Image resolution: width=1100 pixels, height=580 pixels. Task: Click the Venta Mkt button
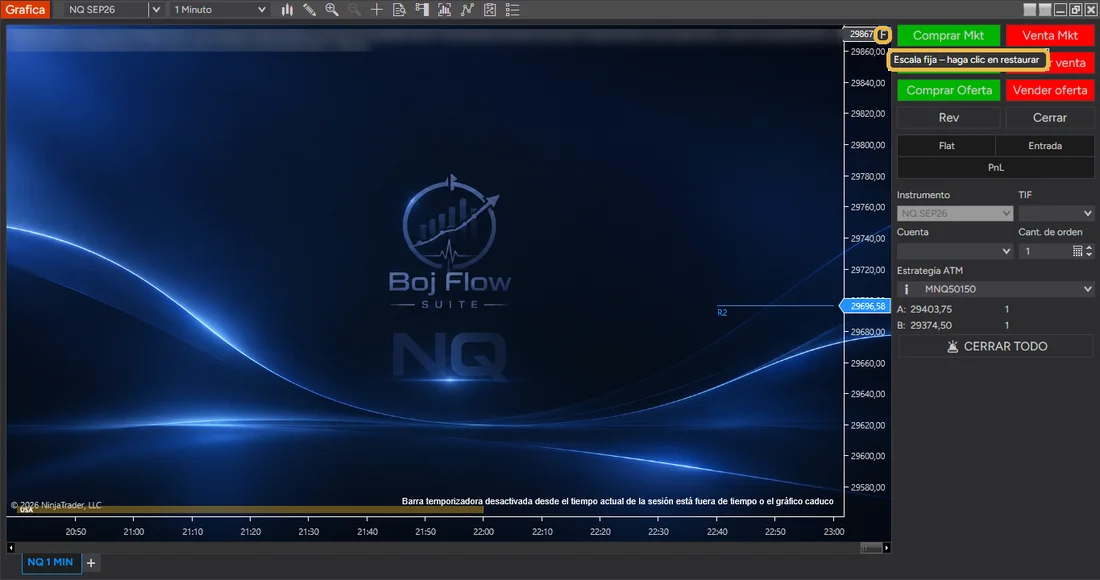(1049, 35)
